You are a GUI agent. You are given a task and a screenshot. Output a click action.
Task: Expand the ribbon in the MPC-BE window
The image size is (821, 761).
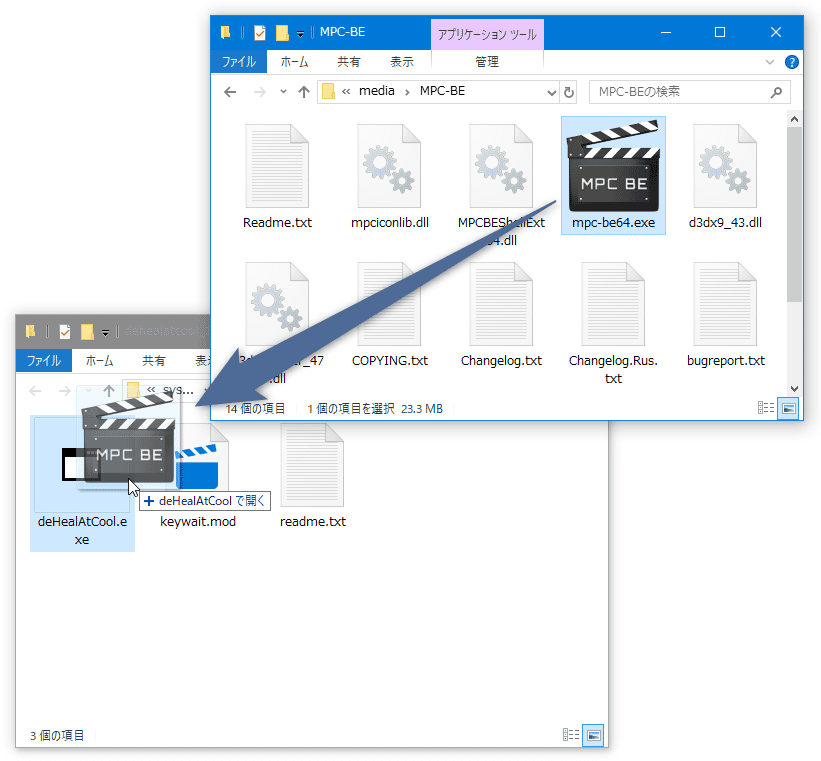coord(770,62)
